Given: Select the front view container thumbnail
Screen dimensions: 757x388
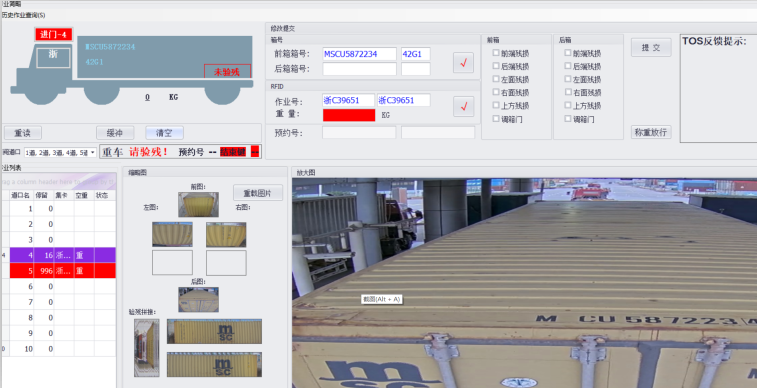Looking at the screenshot, I should click(198, 204).
